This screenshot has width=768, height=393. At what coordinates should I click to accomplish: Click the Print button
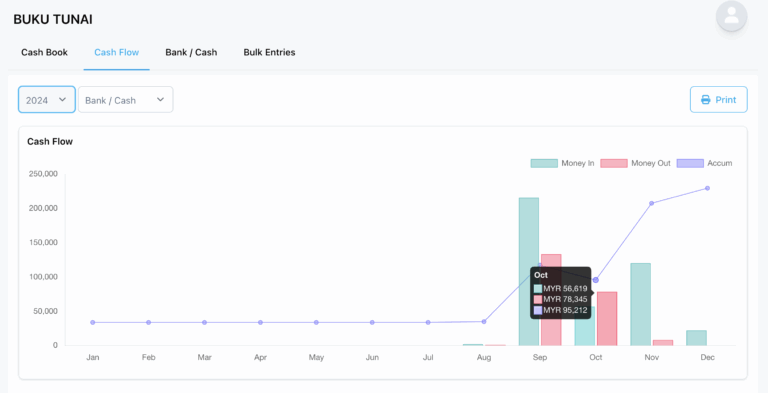(719, 99)
